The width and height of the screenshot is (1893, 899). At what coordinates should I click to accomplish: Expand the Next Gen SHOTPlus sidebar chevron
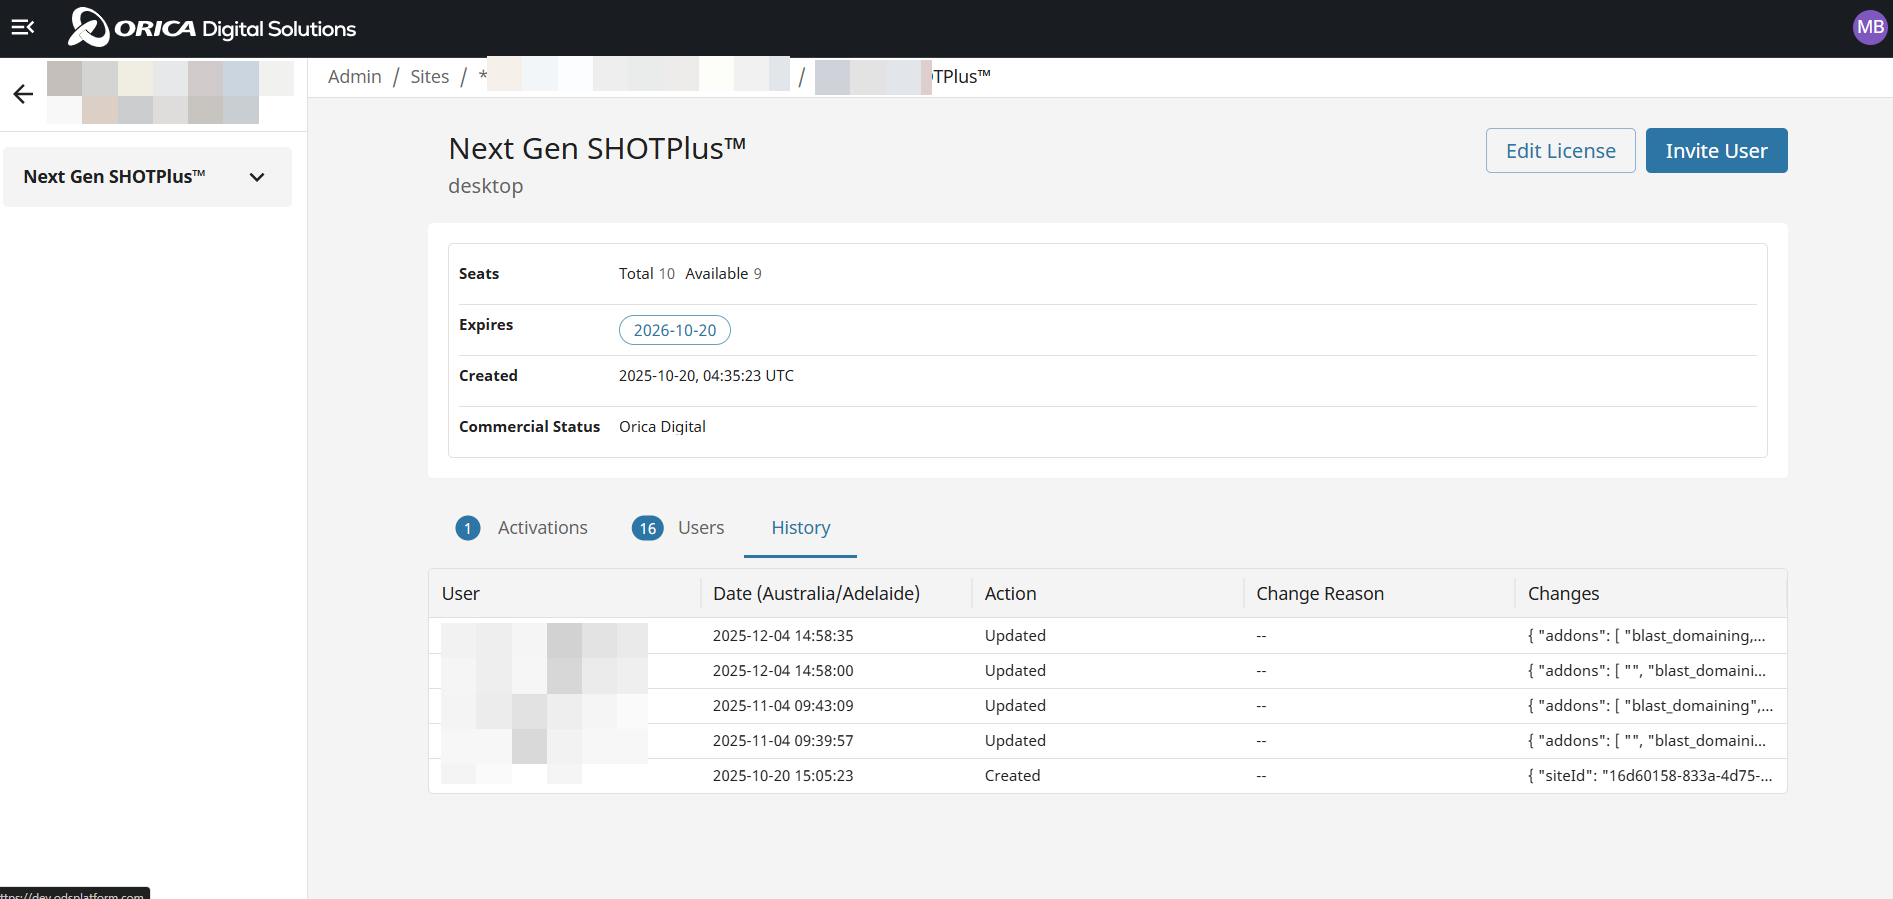pos(257,177)
